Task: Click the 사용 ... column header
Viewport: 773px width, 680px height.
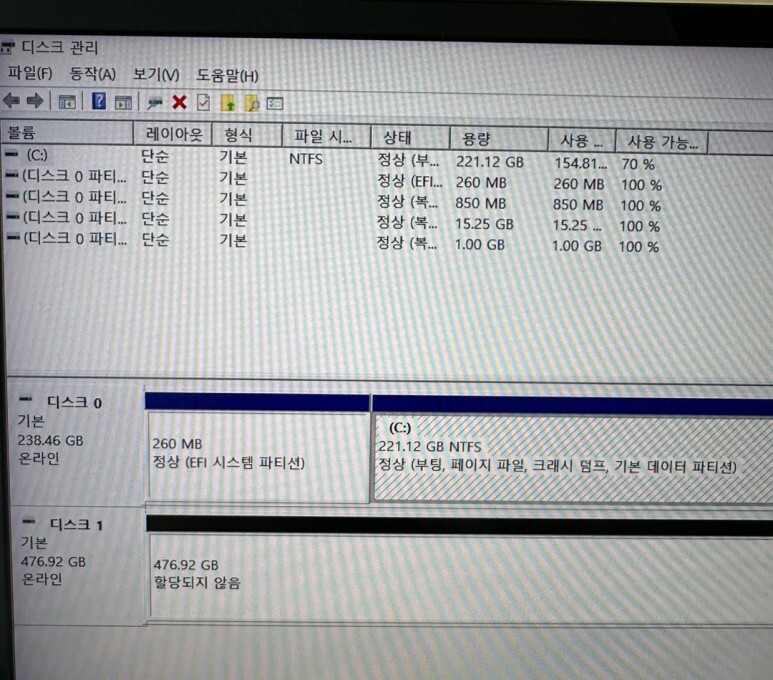Action: click(582, 141)
